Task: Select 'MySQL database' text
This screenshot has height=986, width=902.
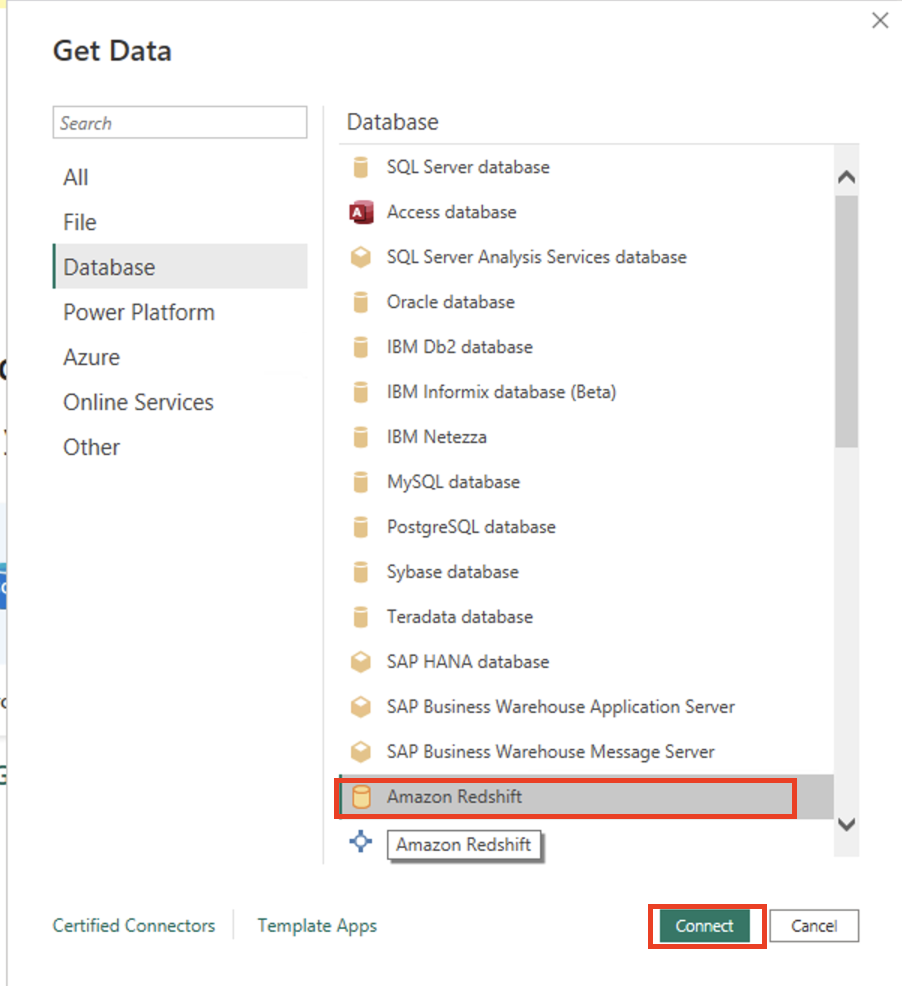Action: click(x=454, y=482)
